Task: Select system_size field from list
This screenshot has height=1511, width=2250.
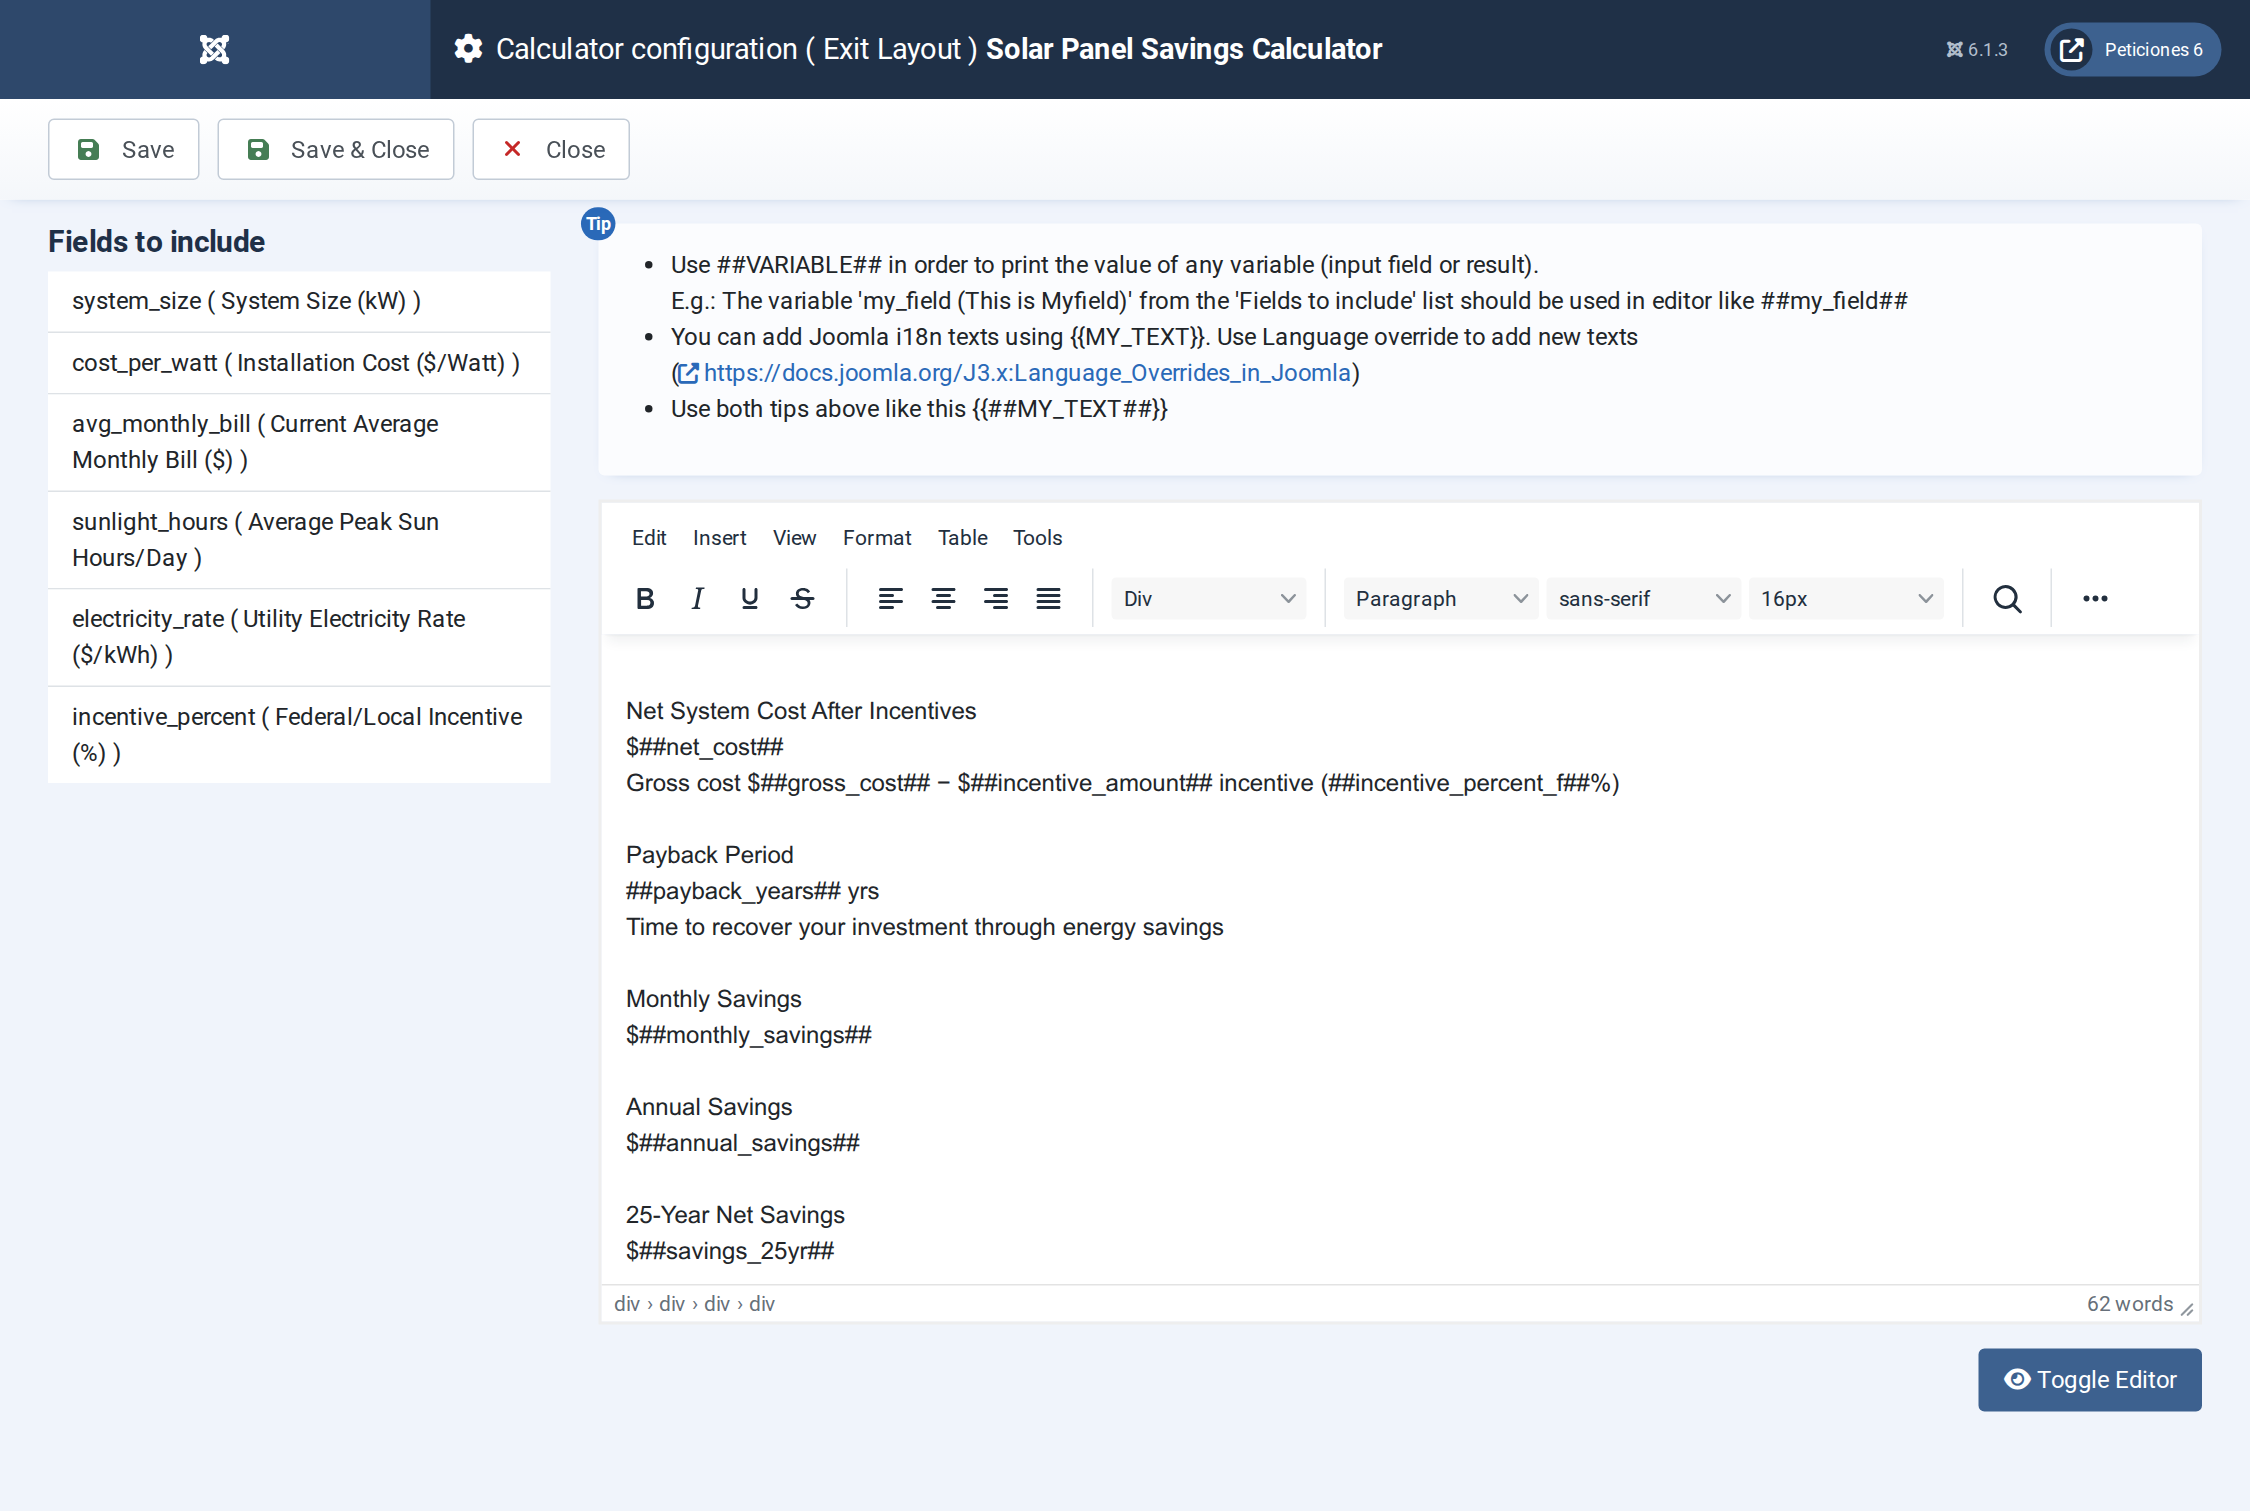Action: pos(299,301)
